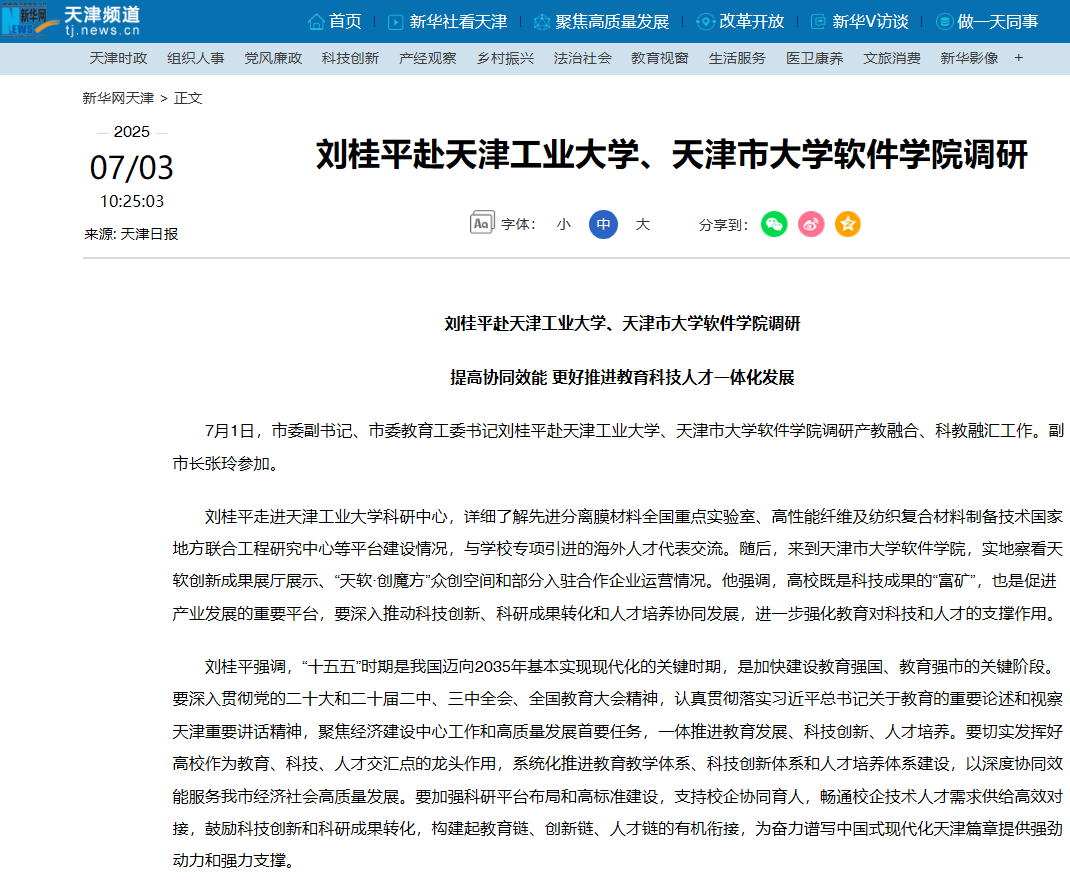Go to 组织人事 section

coord(196,58)
